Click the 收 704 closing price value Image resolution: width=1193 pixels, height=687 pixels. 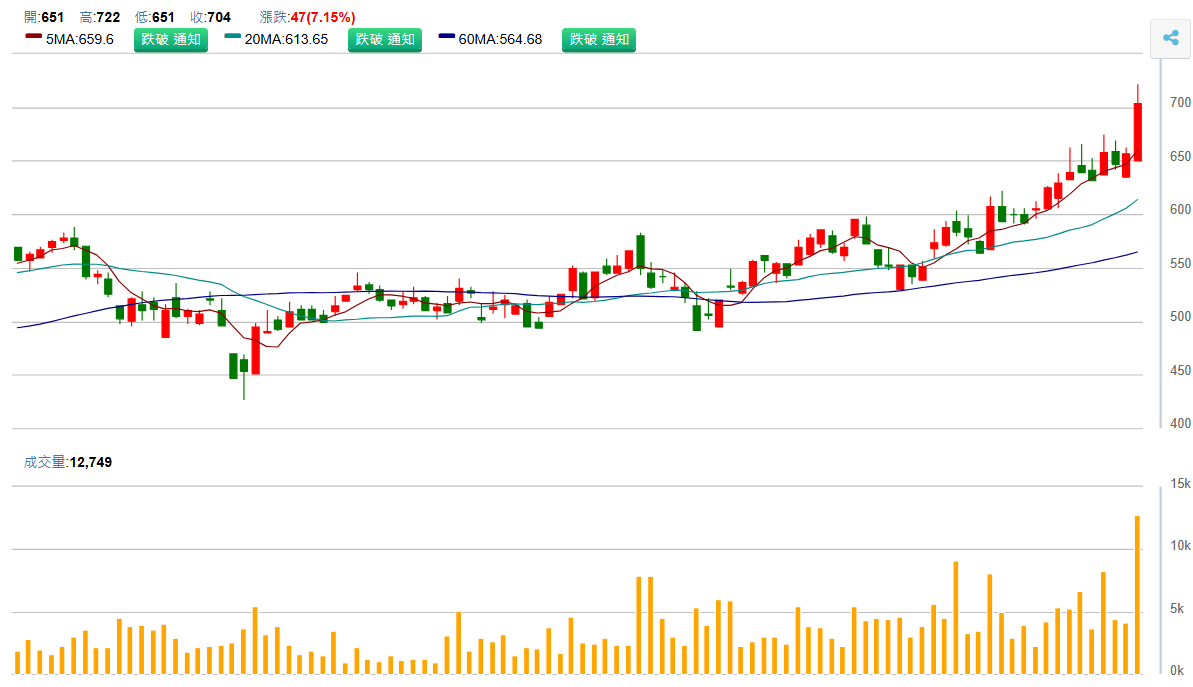point(219,17)
